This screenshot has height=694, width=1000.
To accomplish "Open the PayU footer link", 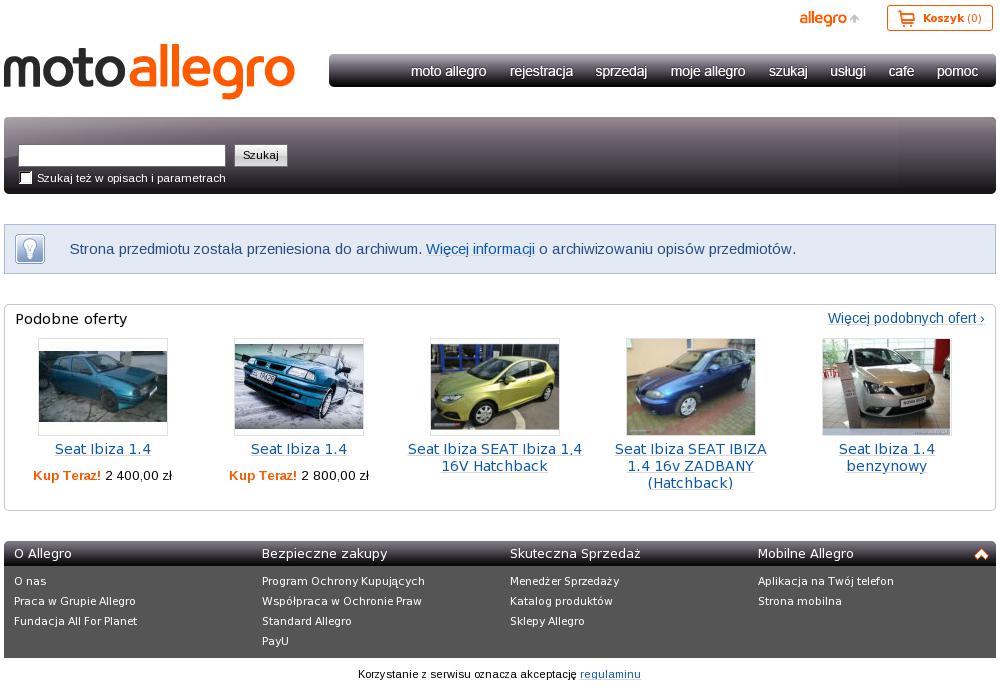I will 275,641.
